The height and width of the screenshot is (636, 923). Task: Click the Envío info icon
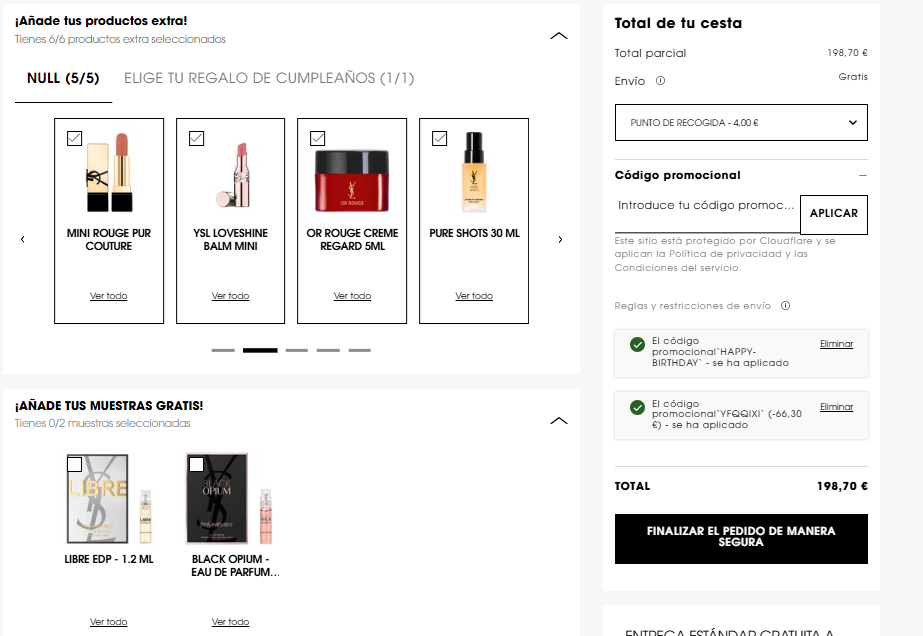[x=660, y=81]
